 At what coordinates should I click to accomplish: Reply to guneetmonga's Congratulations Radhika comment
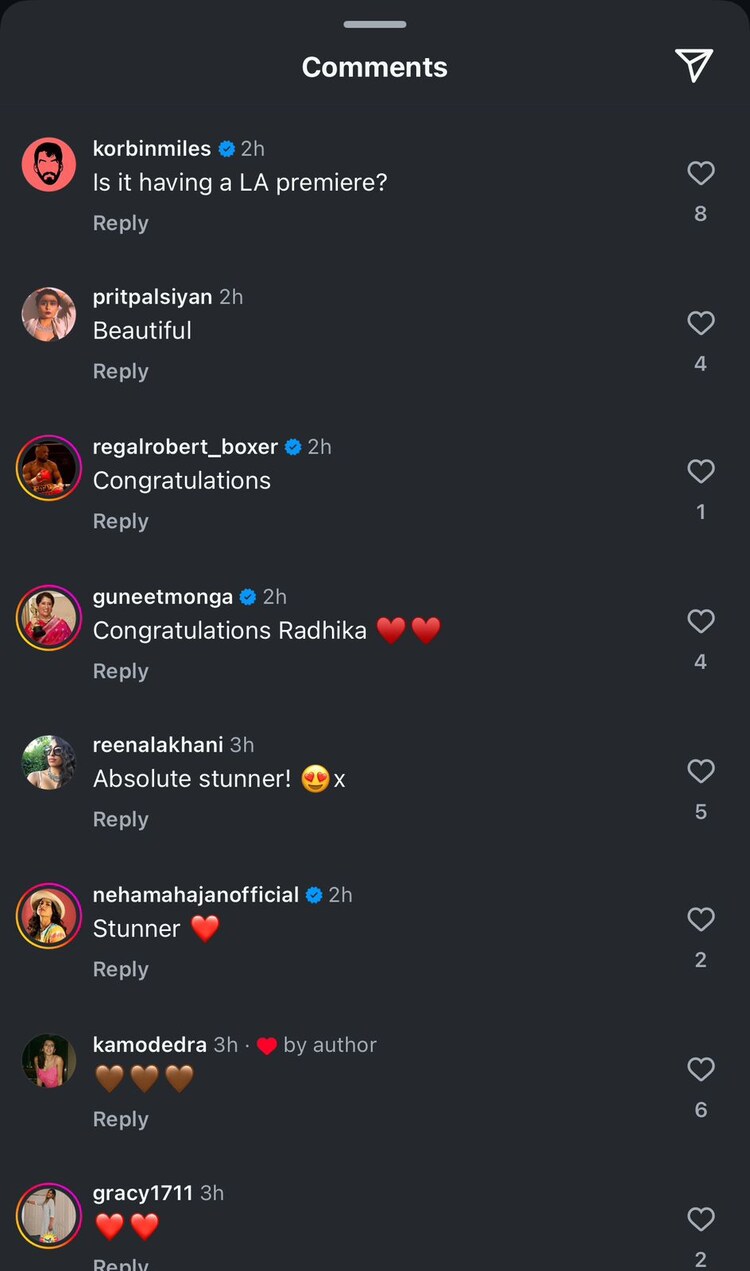(x=120, y=671)
